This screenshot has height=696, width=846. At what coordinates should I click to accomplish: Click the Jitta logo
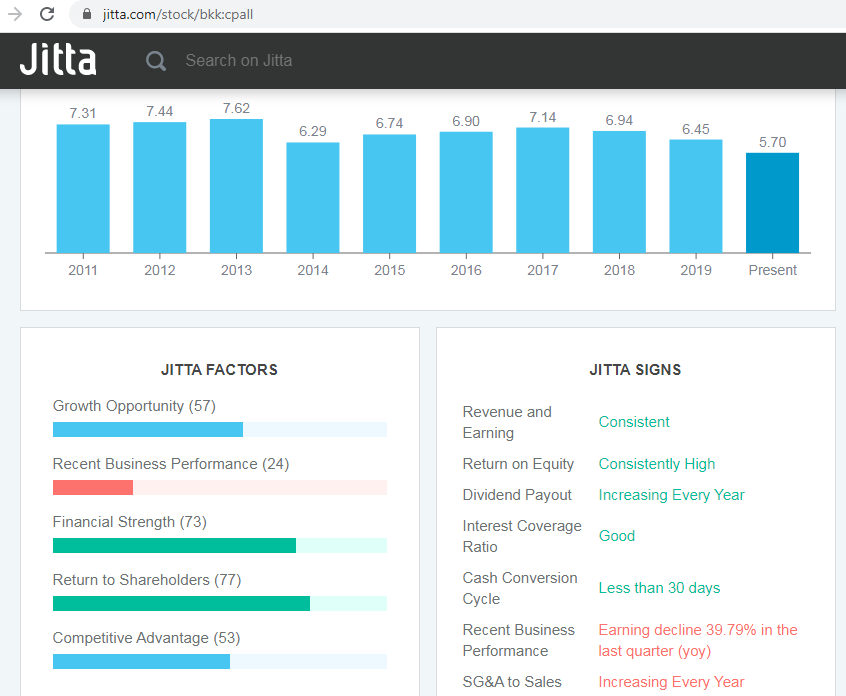(58, 60)
